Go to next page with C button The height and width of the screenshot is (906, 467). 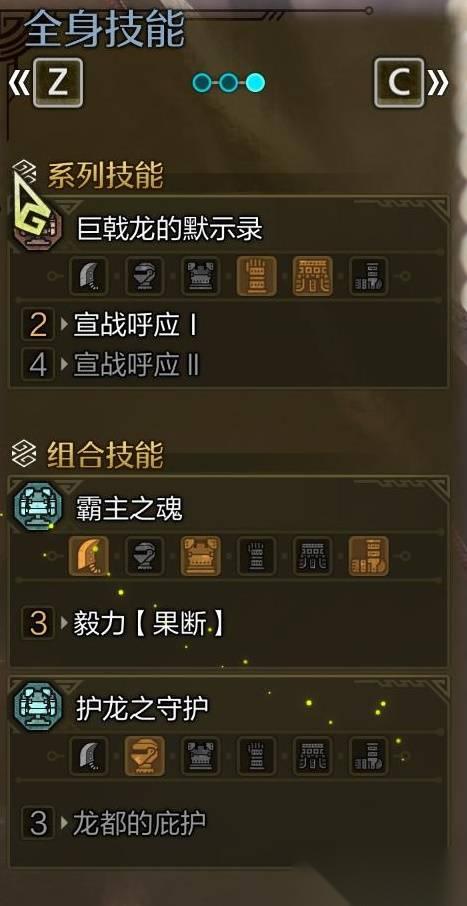pos(399,83)
